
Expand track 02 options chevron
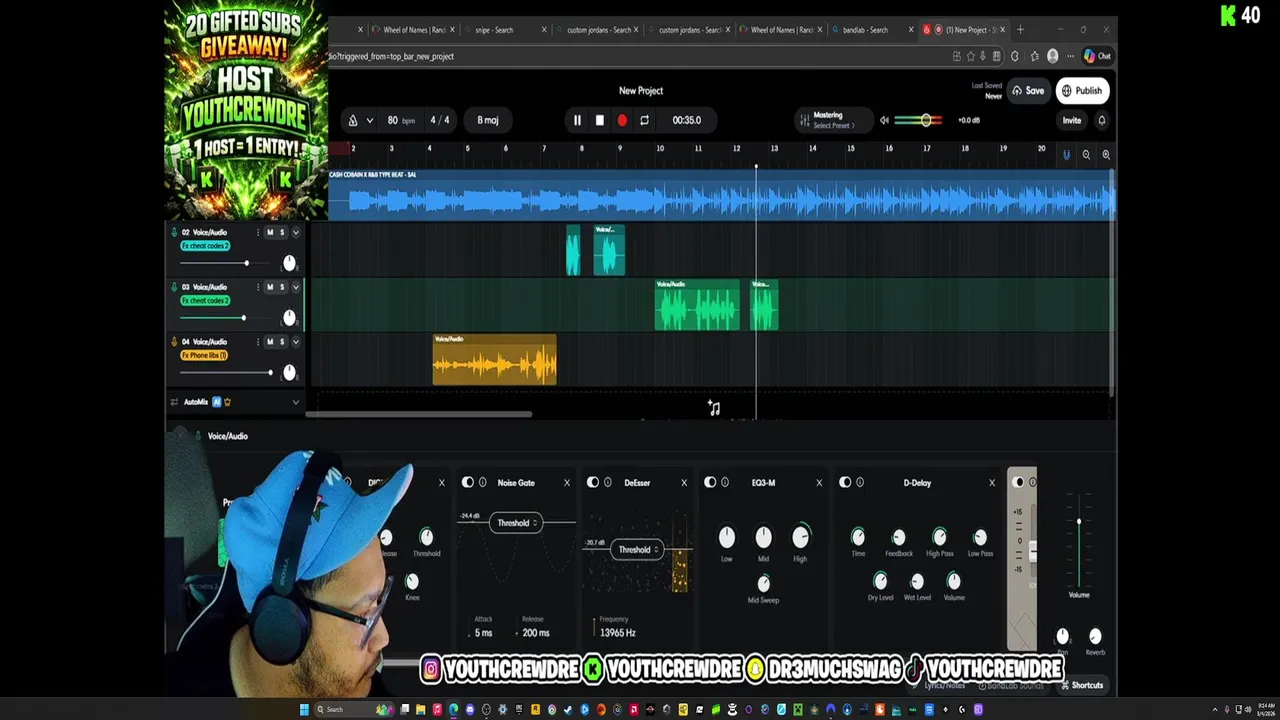(x=295, y=232)
